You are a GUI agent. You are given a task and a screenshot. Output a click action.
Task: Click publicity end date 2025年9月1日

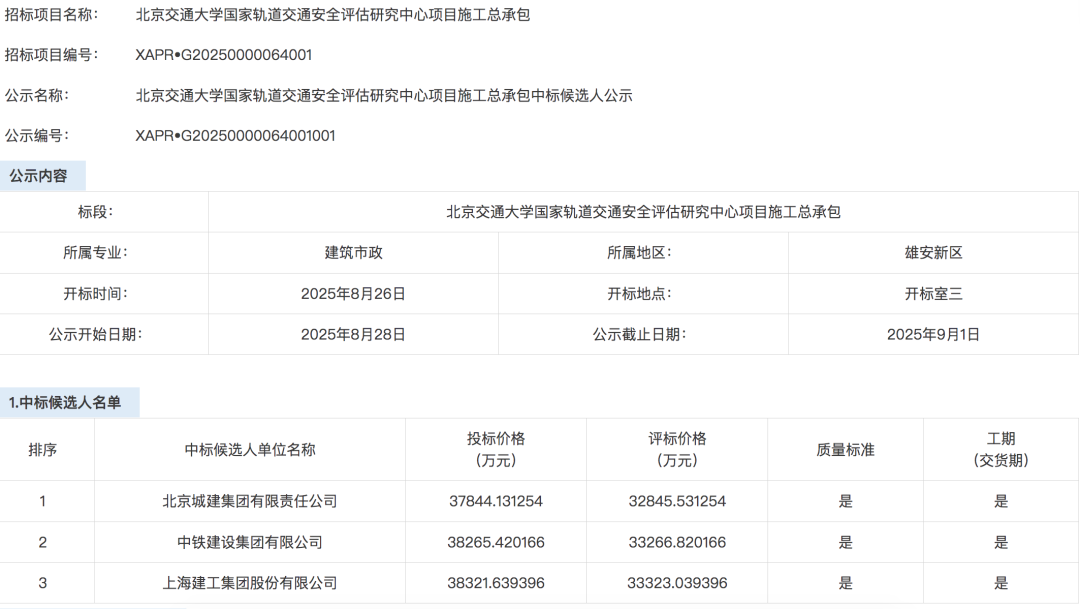pyautogui.click(x=934, y=334)
